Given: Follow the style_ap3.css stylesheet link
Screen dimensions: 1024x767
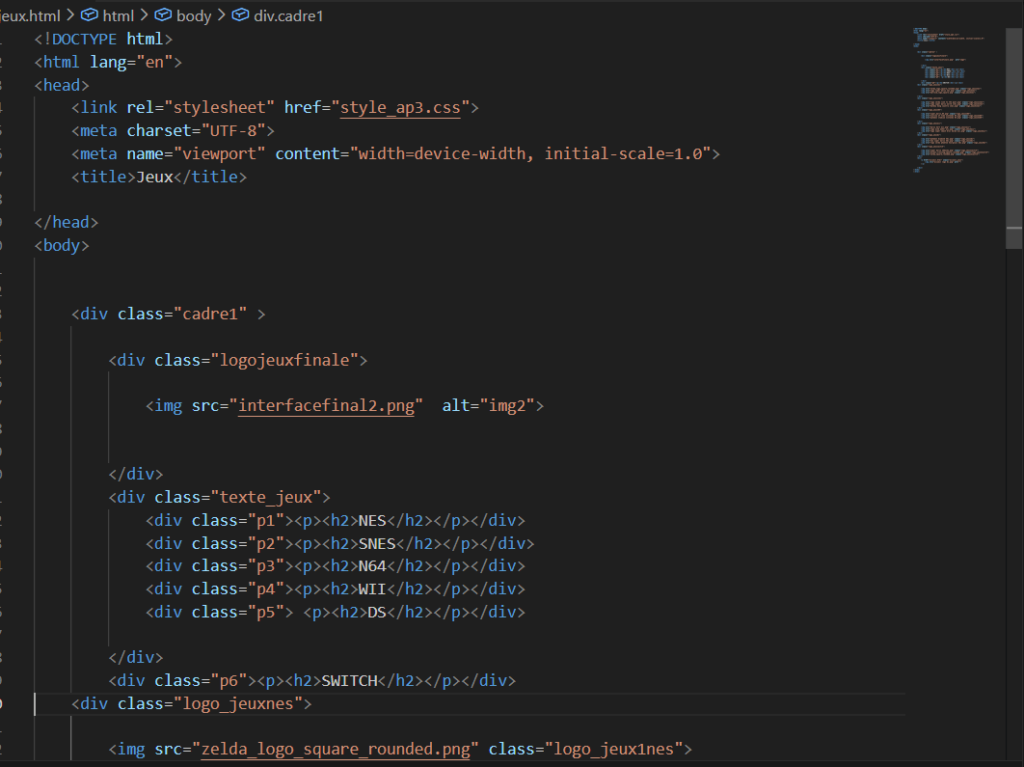Looking at the screenshot, I should coord(400,108).
